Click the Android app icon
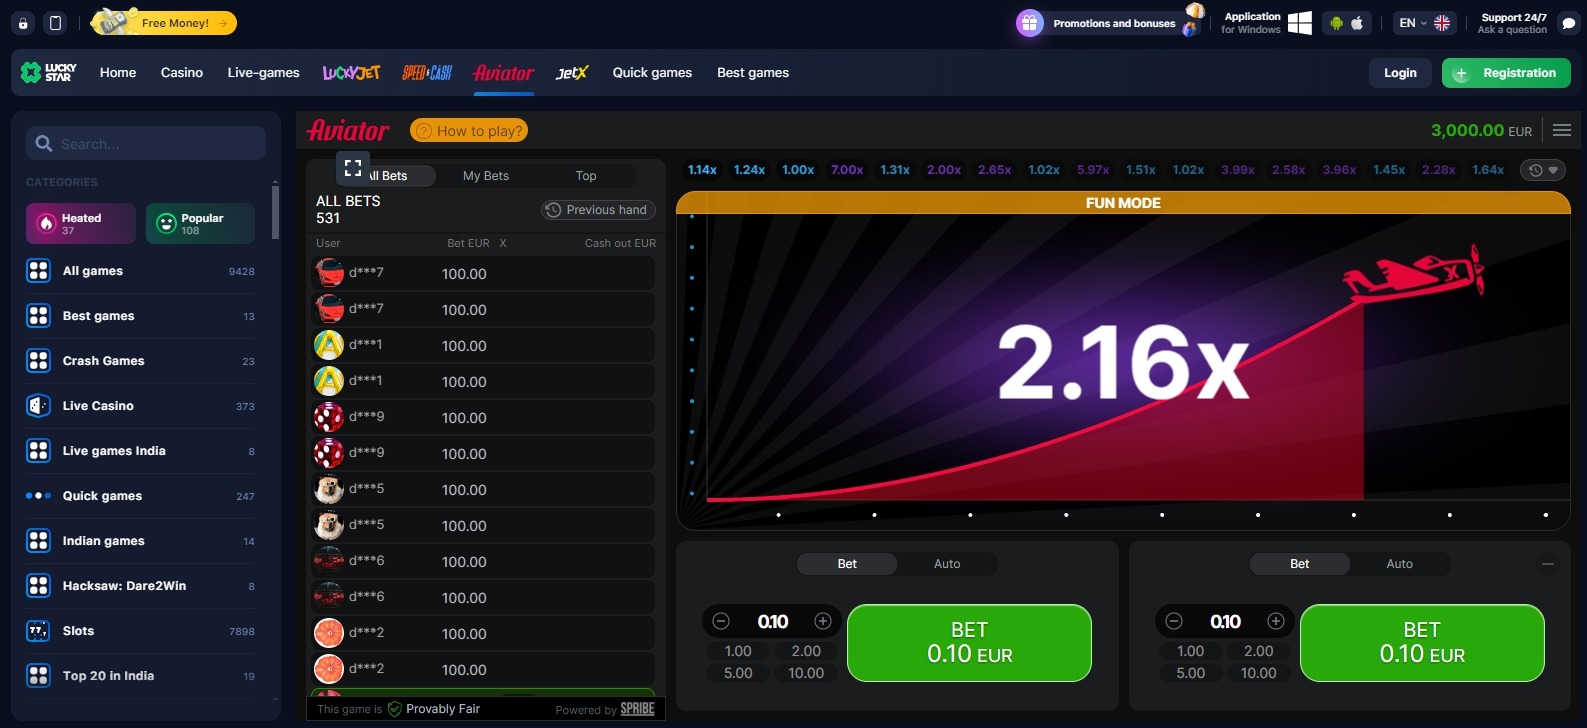 (1337, 23)
